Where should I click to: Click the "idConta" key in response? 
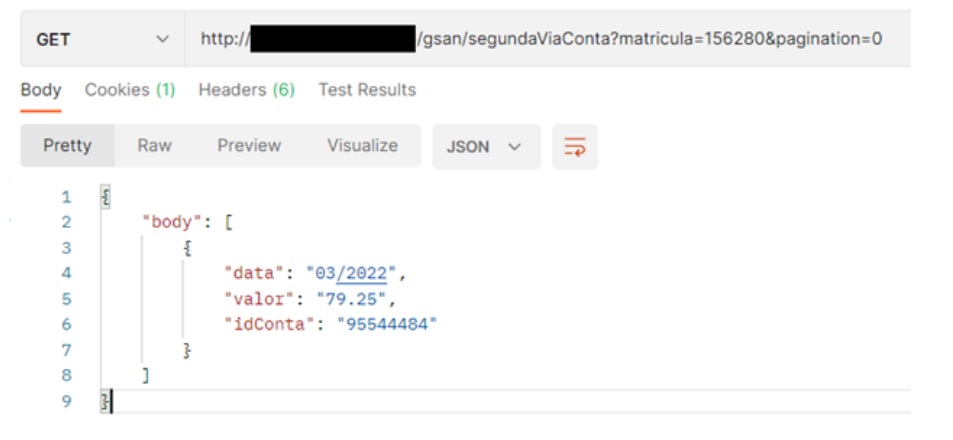269,324
